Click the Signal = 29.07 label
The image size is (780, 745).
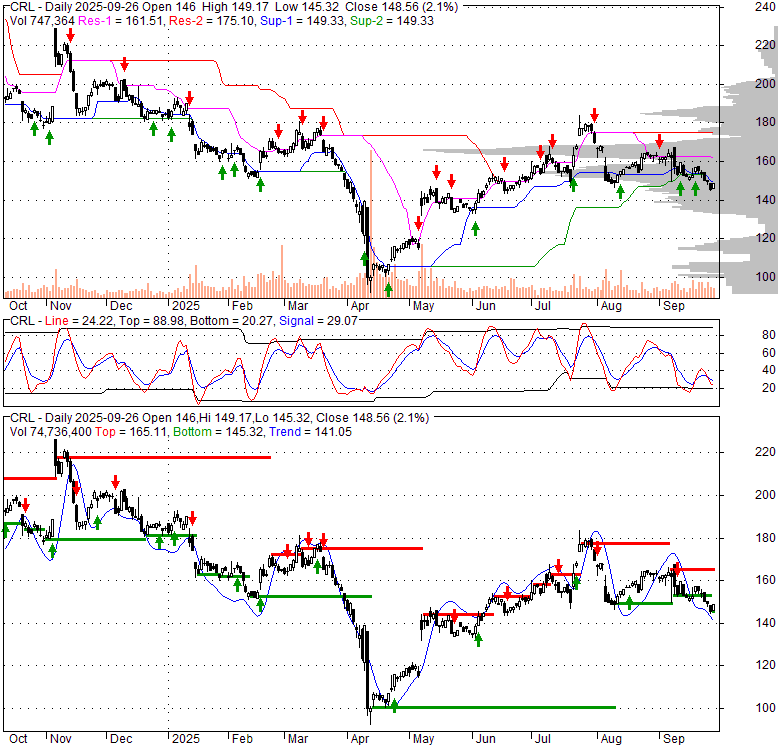318,321
